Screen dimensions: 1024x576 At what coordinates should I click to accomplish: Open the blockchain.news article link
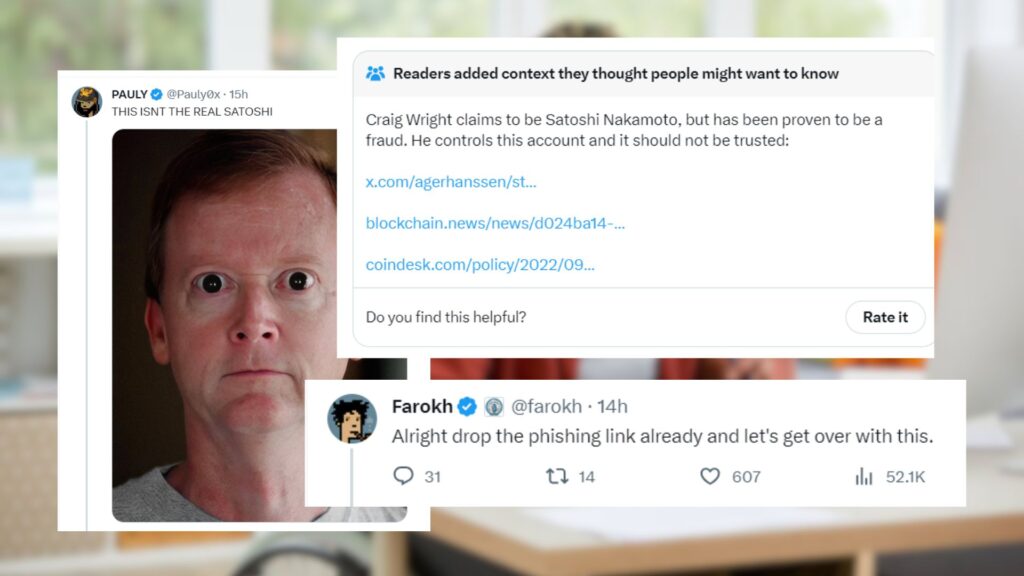click(x=495, y=223)
